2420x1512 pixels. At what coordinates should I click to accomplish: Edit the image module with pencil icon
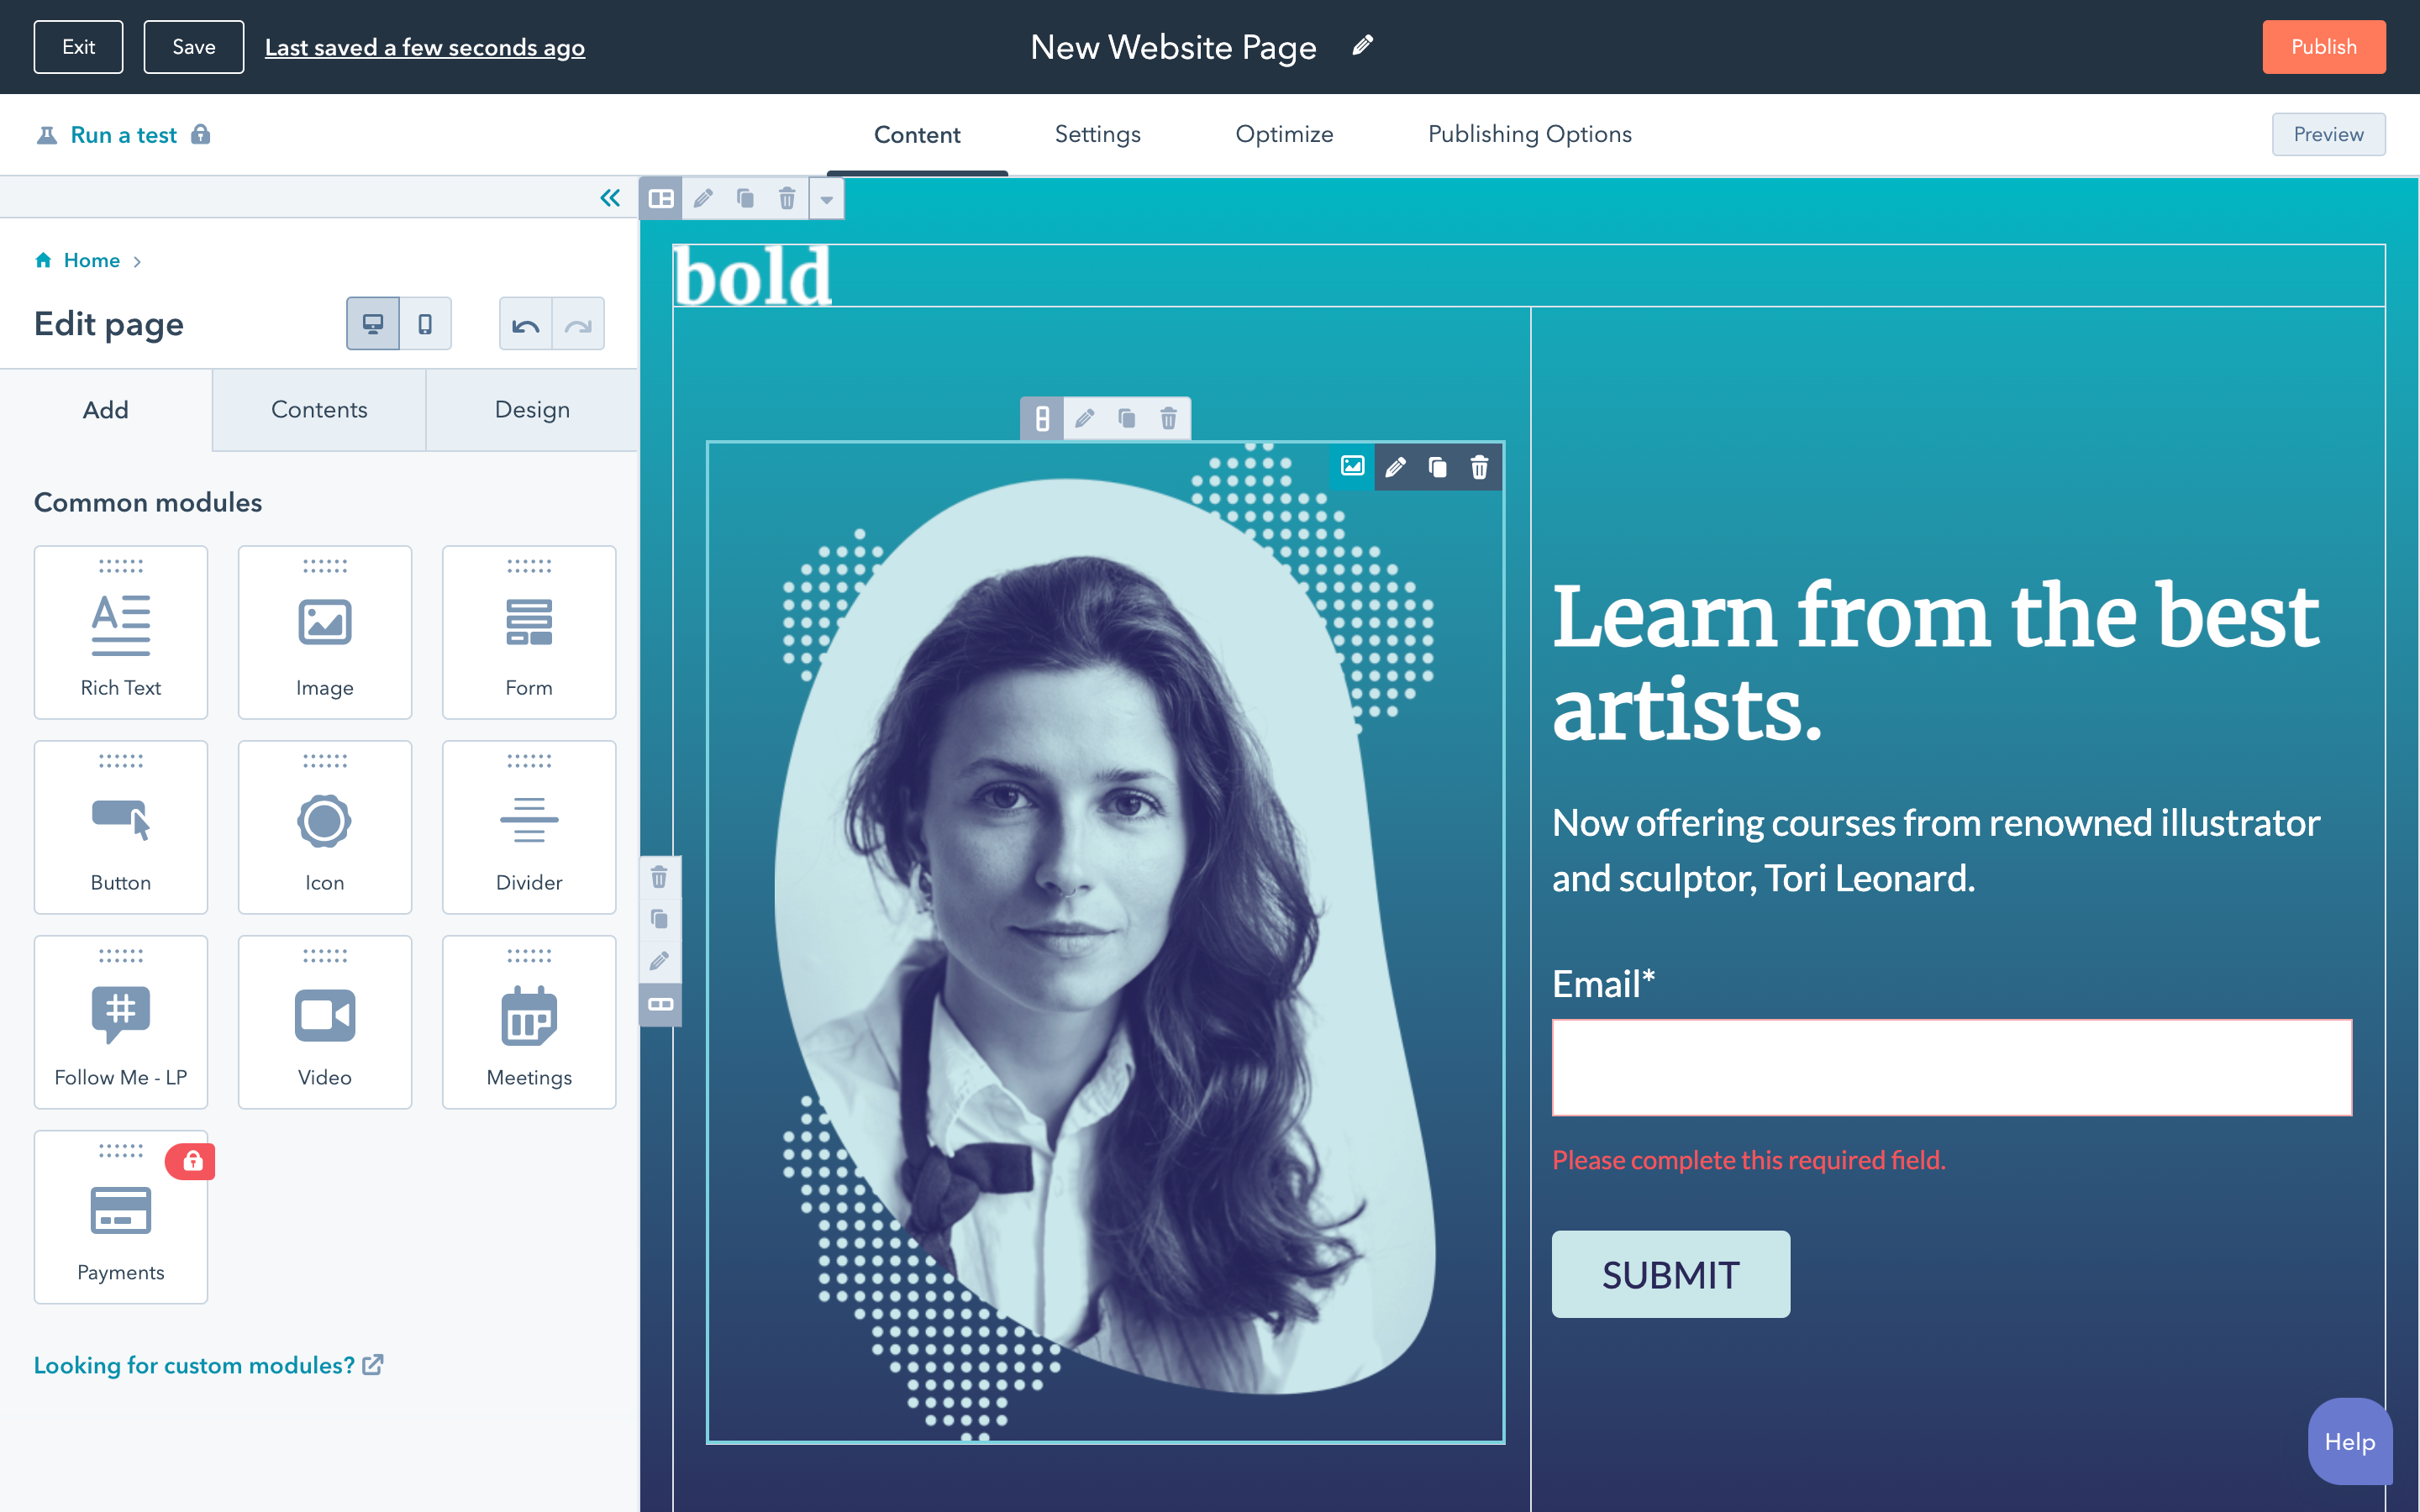1395,467
